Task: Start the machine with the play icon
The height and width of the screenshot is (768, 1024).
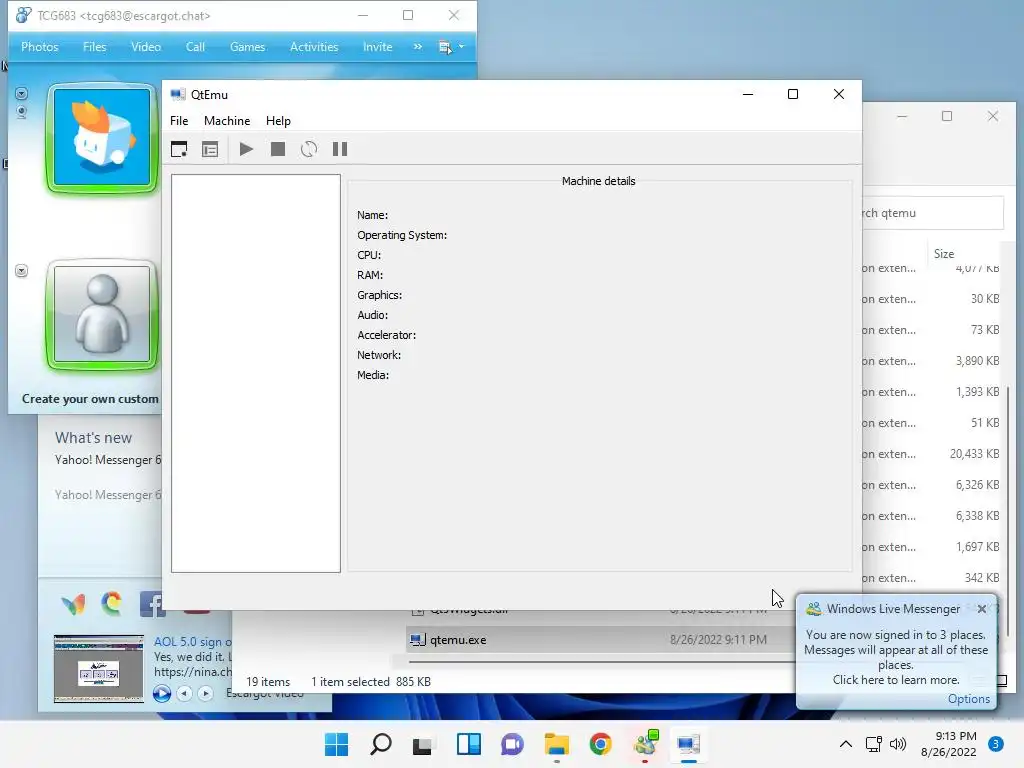Action: 246,150
